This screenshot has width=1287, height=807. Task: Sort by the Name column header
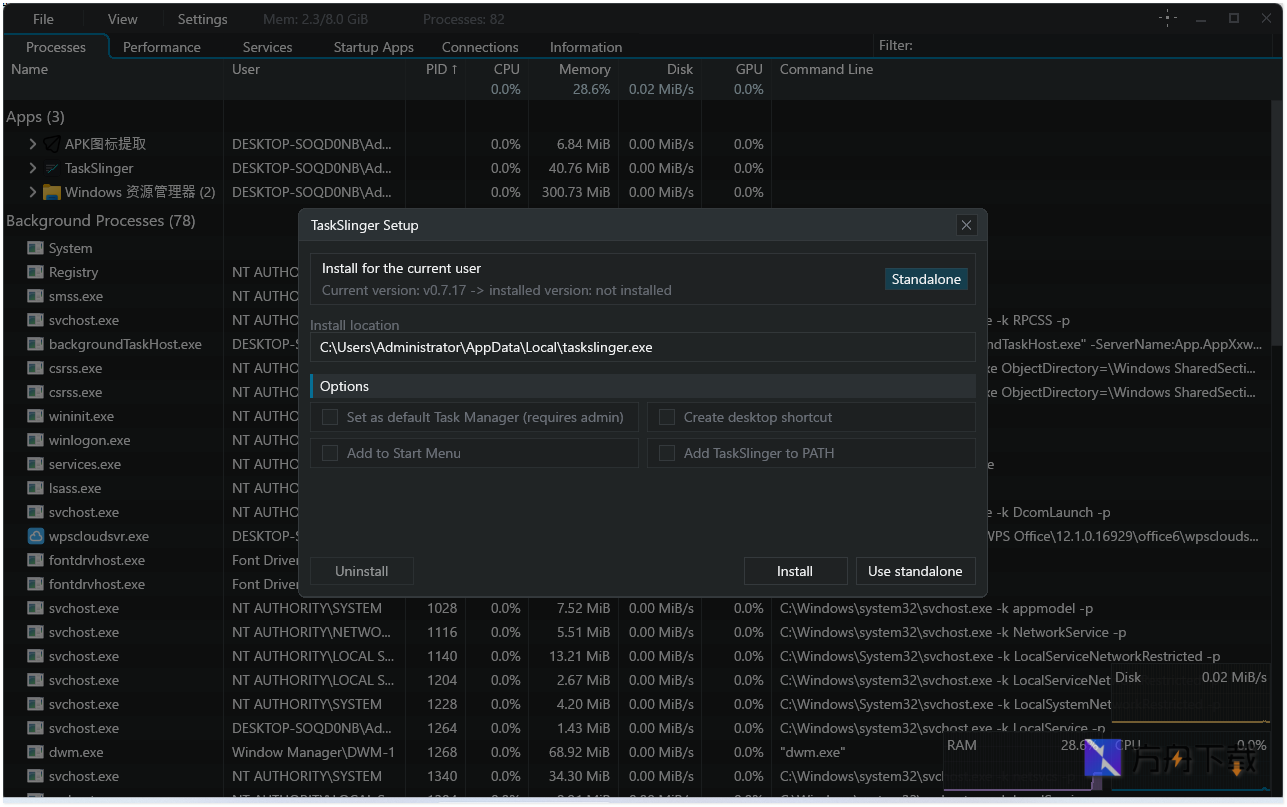coord(29,69)
